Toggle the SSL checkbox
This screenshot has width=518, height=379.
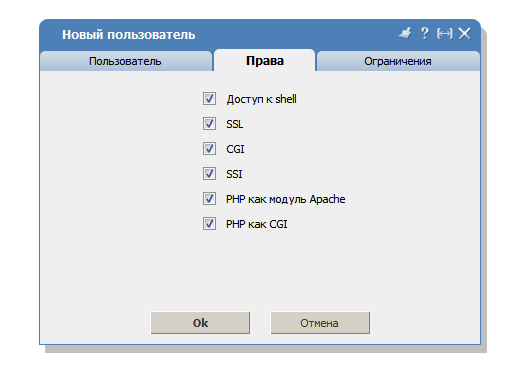coord(209,124)
